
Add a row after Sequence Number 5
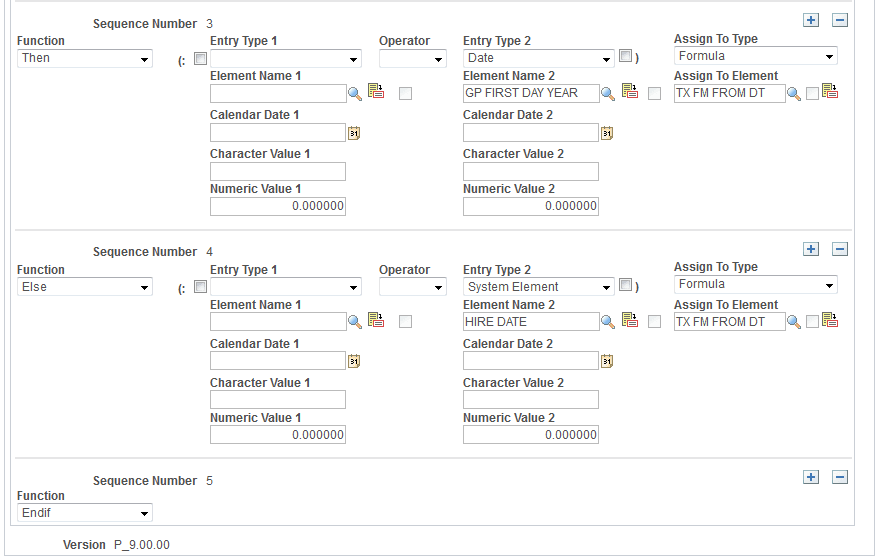point(811,477)
